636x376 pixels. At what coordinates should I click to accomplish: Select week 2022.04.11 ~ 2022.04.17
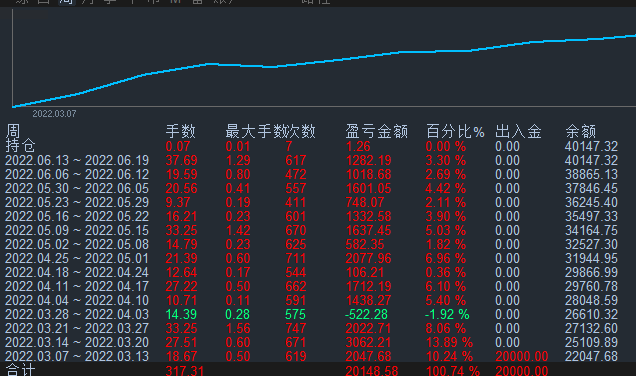[x=77, y=287]
